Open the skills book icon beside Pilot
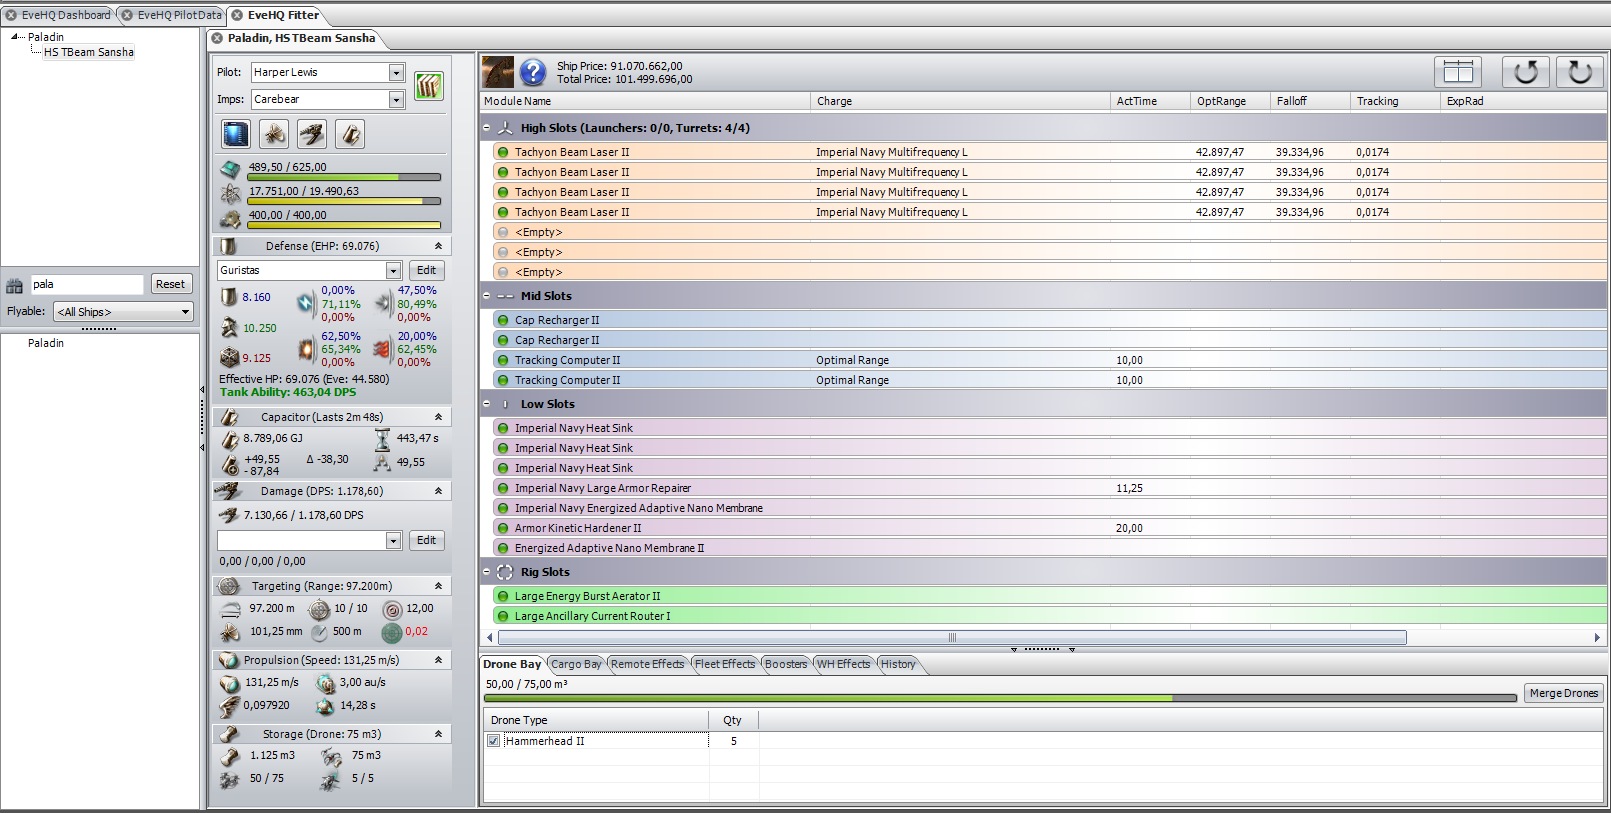 click(x=428, y=85)
